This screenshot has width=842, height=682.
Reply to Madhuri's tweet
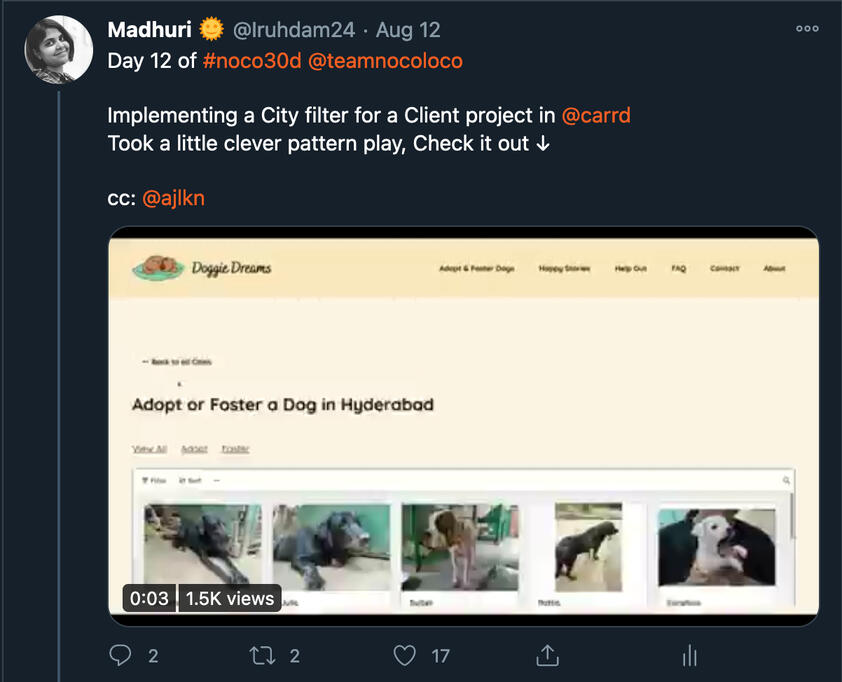tap(120, 656)
